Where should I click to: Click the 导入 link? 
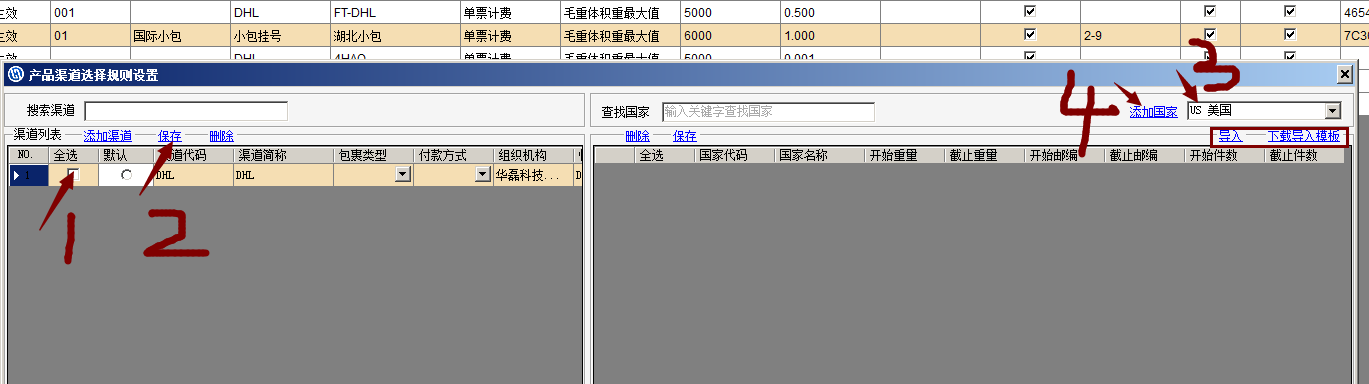1230,136
